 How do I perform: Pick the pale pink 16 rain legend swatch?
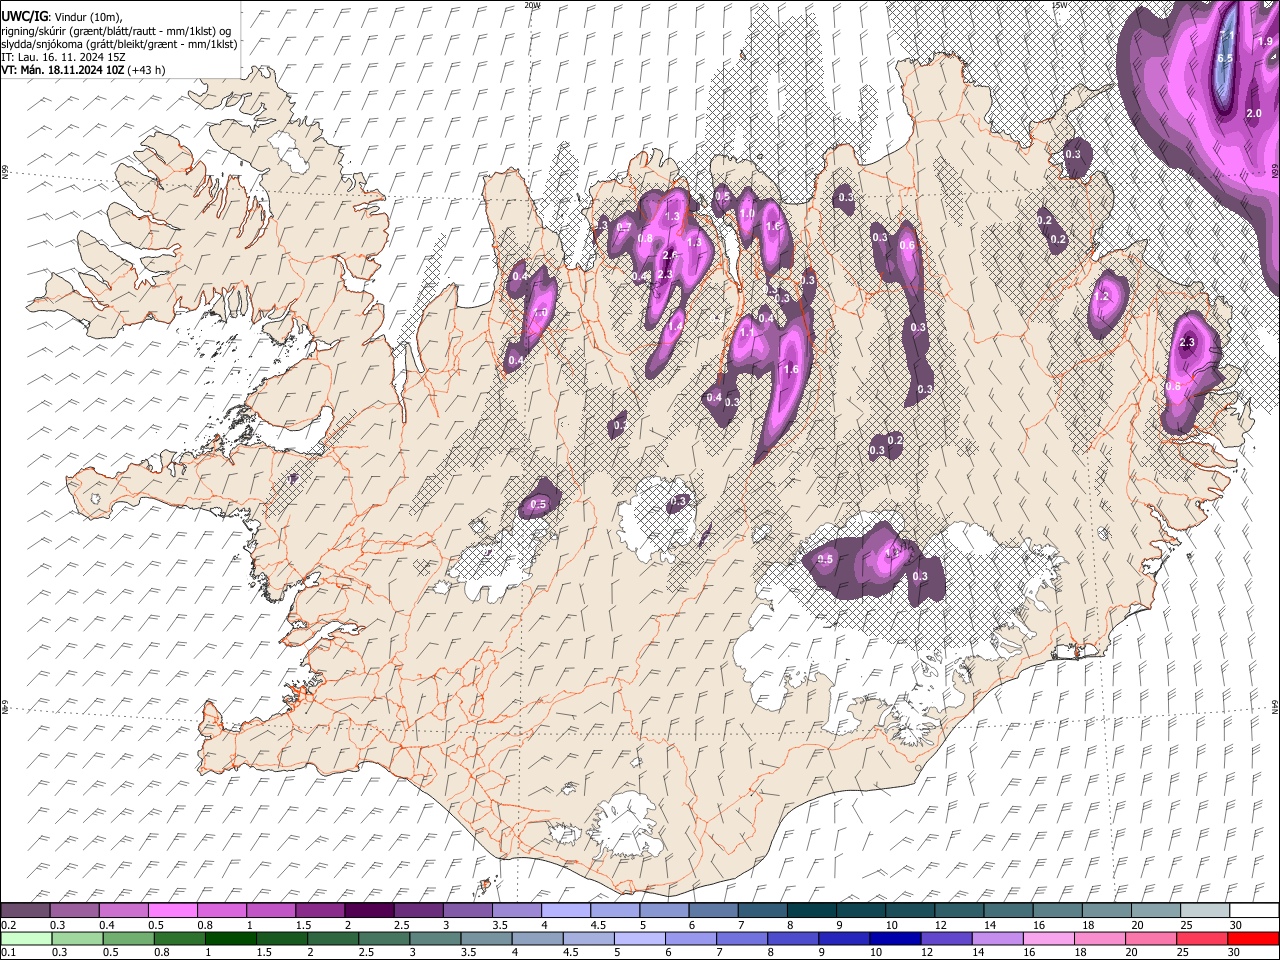1050,939
